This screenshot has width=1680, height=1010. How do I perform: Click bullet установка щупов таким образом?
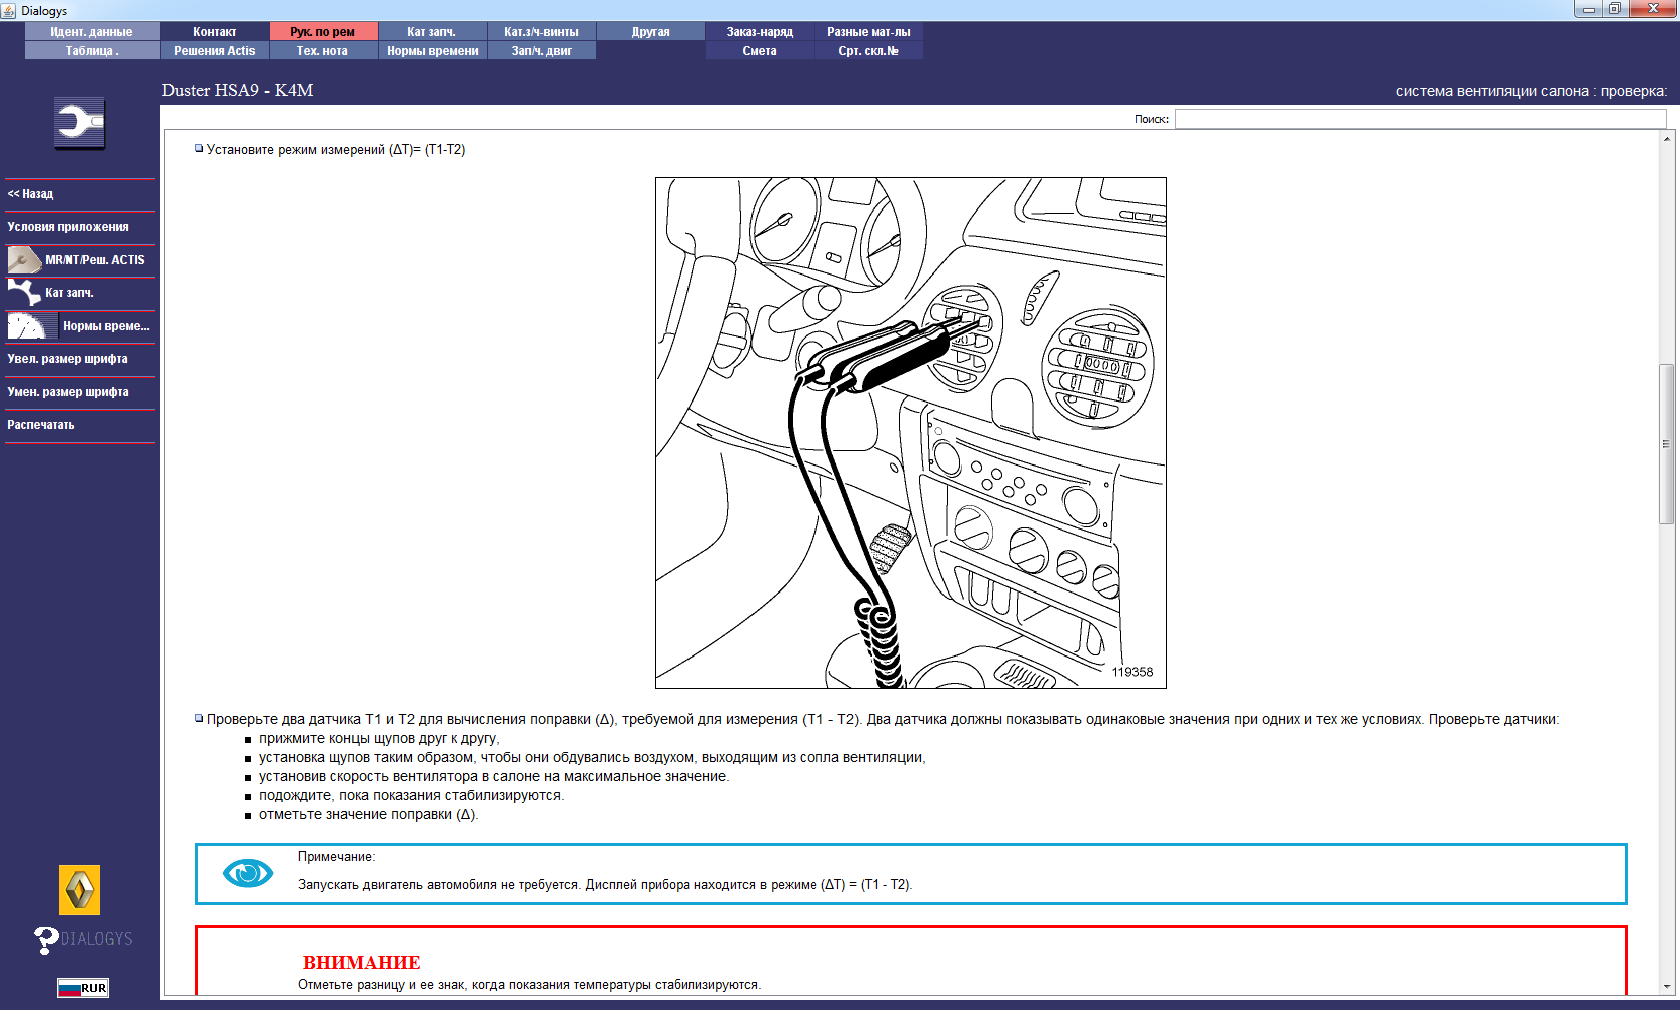point(592,758)
